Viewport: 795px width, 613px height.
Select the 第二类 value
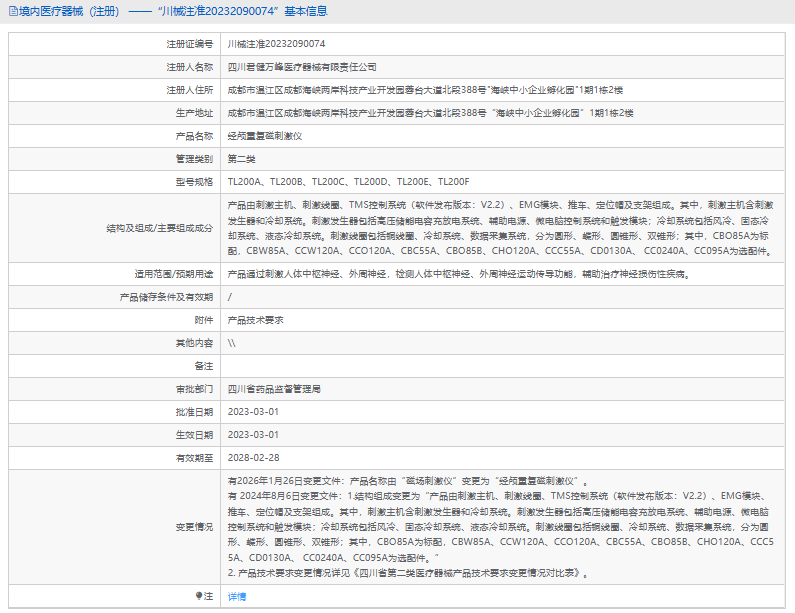[241, 159]
